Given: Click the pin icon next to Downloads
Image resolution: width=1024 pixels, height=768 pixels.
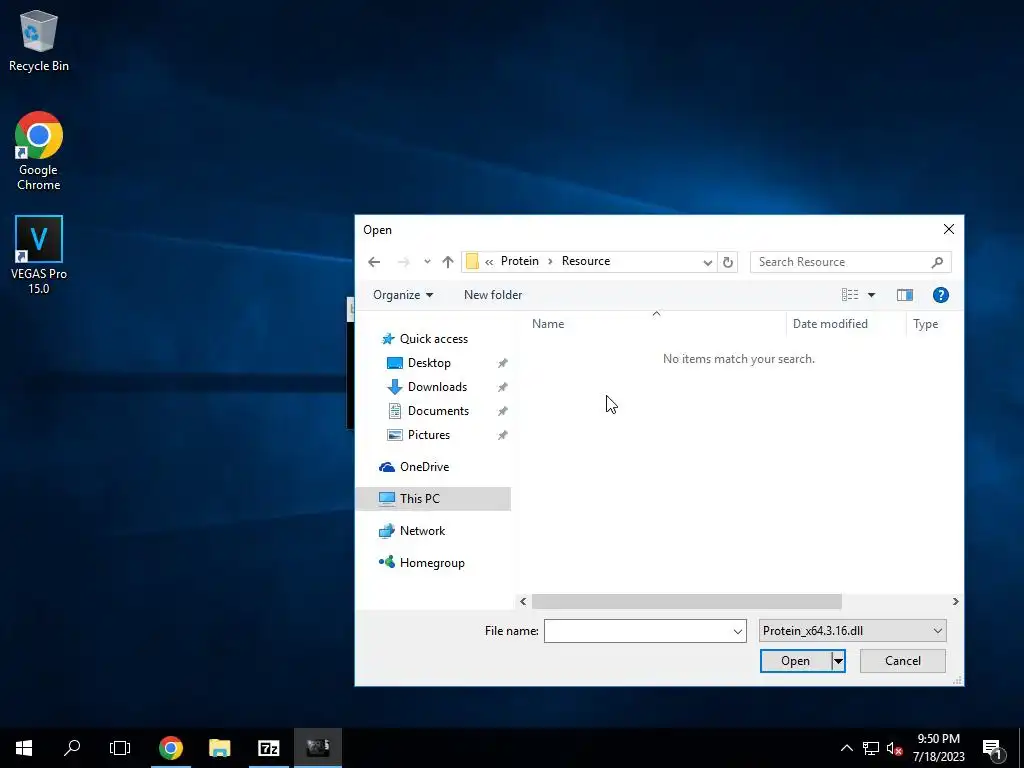Looking at the screenshot, I should (502, 387).
